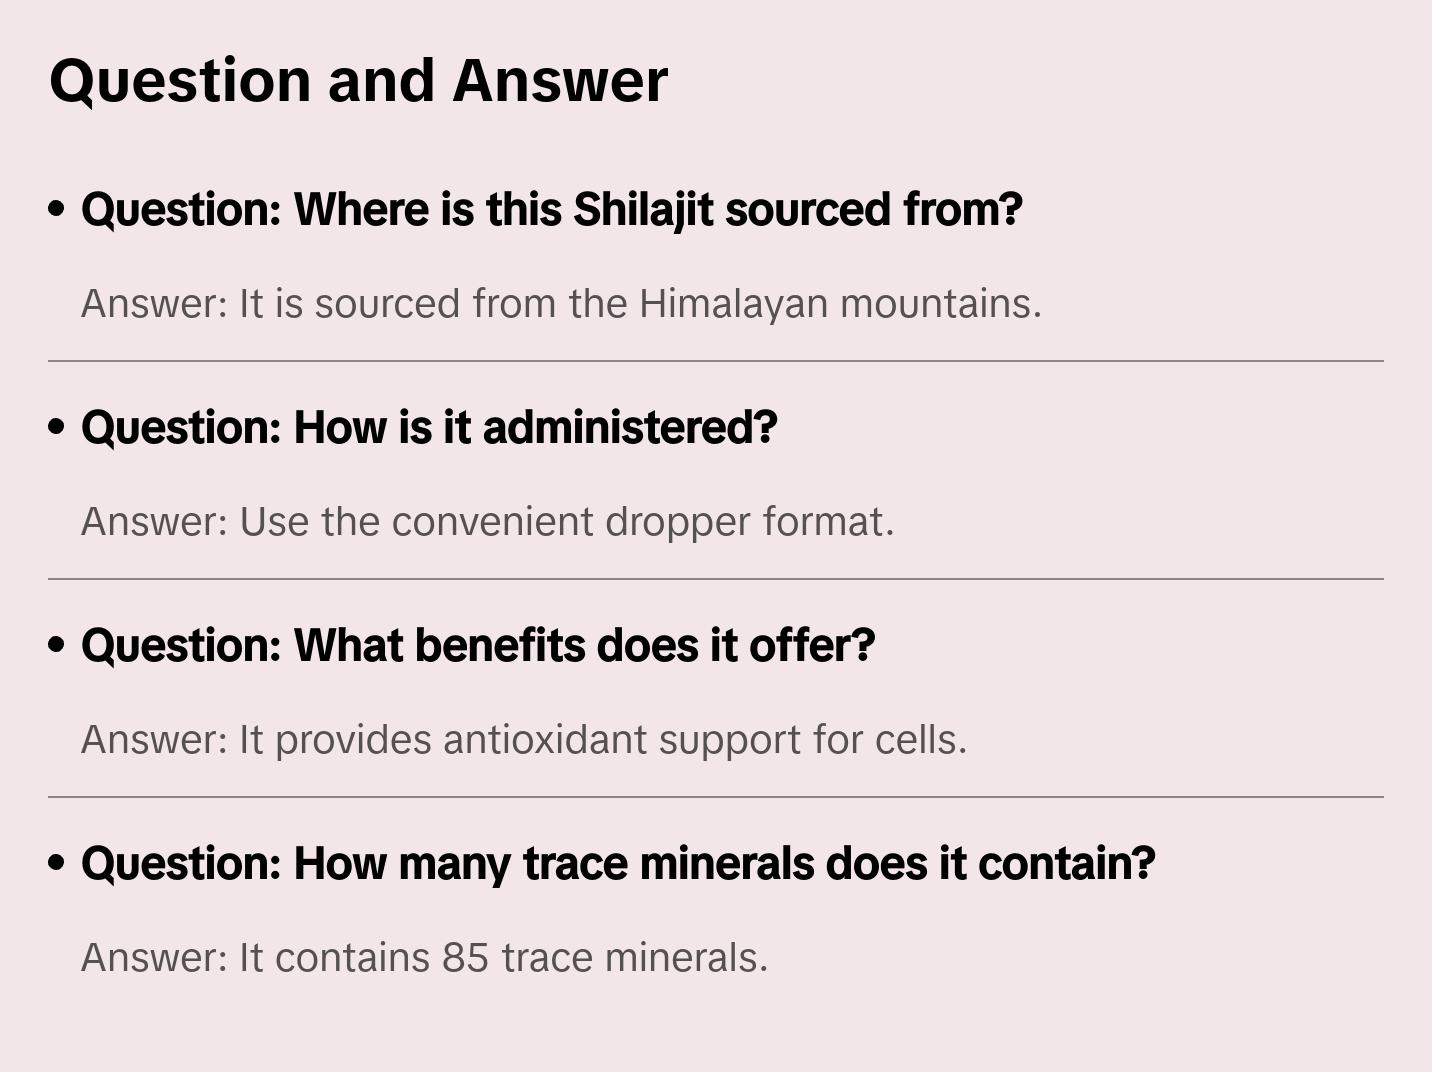Screen dimensions: 1432x1072
Task: Click the bullet next to the benefits question
Action: (57, 646)
